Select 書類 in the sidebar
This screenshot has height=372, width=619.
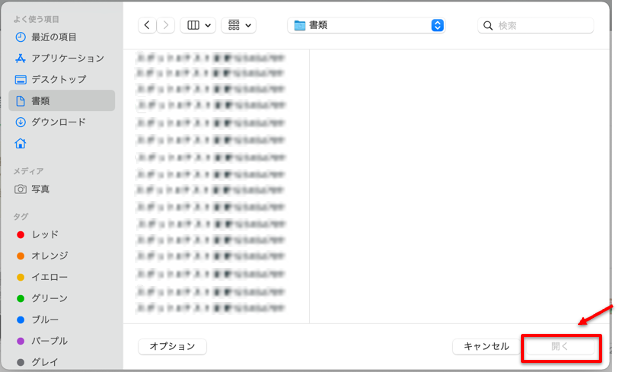tap(62, 101)
